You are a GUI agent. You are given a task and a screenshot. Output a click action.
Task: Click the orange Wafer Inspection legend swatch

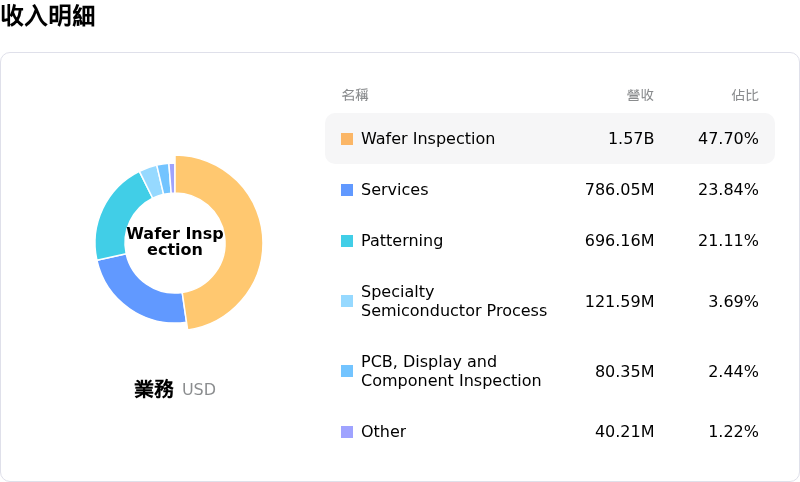[x=347, y=139]
